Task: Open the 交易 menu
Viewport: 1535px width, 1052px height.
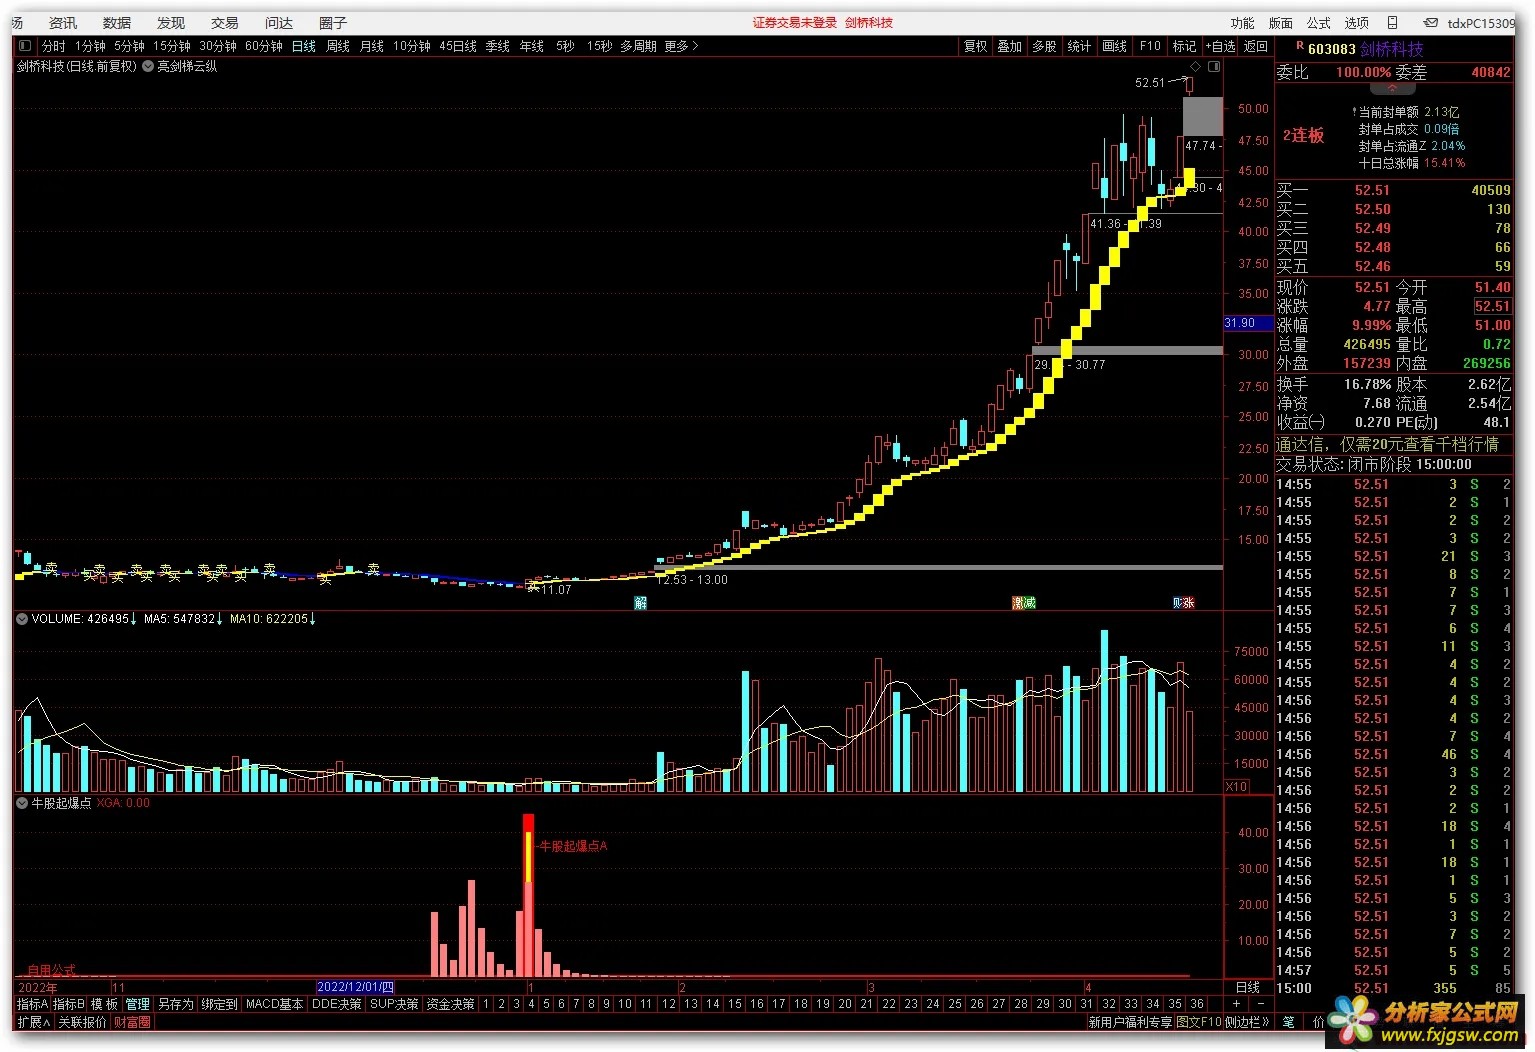Action: (225, 23)
